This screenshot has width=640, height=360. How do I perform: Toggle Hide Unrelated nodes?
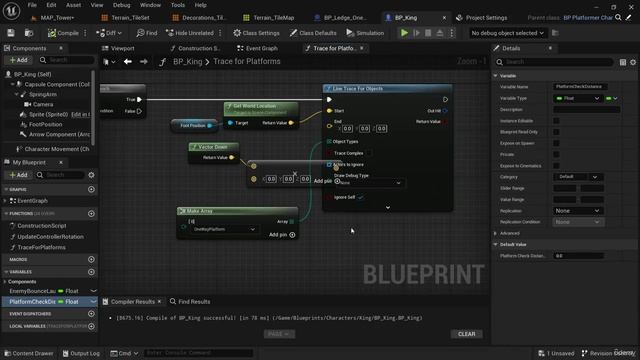pos(190,33)
